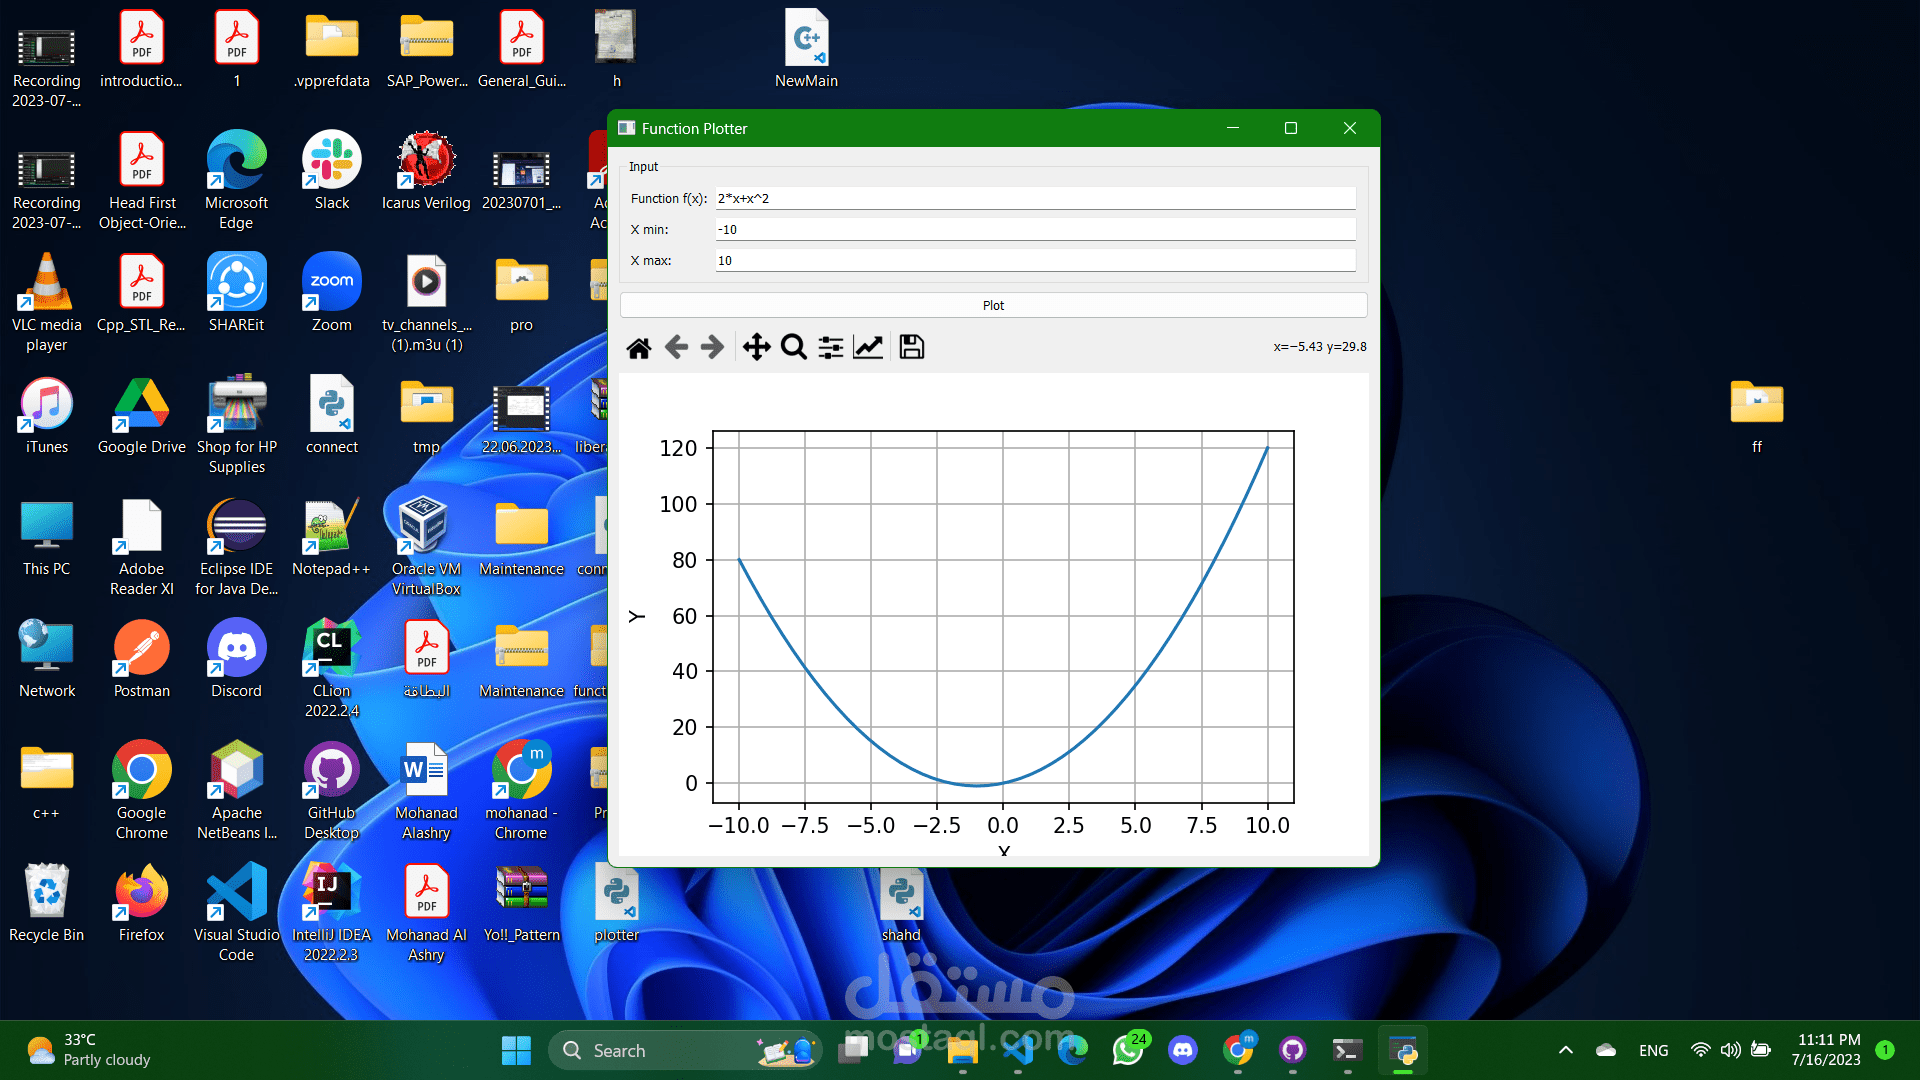Viewport: 1920px width, 1080px height.
Task: Select the ff folder on desktop
Action: [1757, 415]
